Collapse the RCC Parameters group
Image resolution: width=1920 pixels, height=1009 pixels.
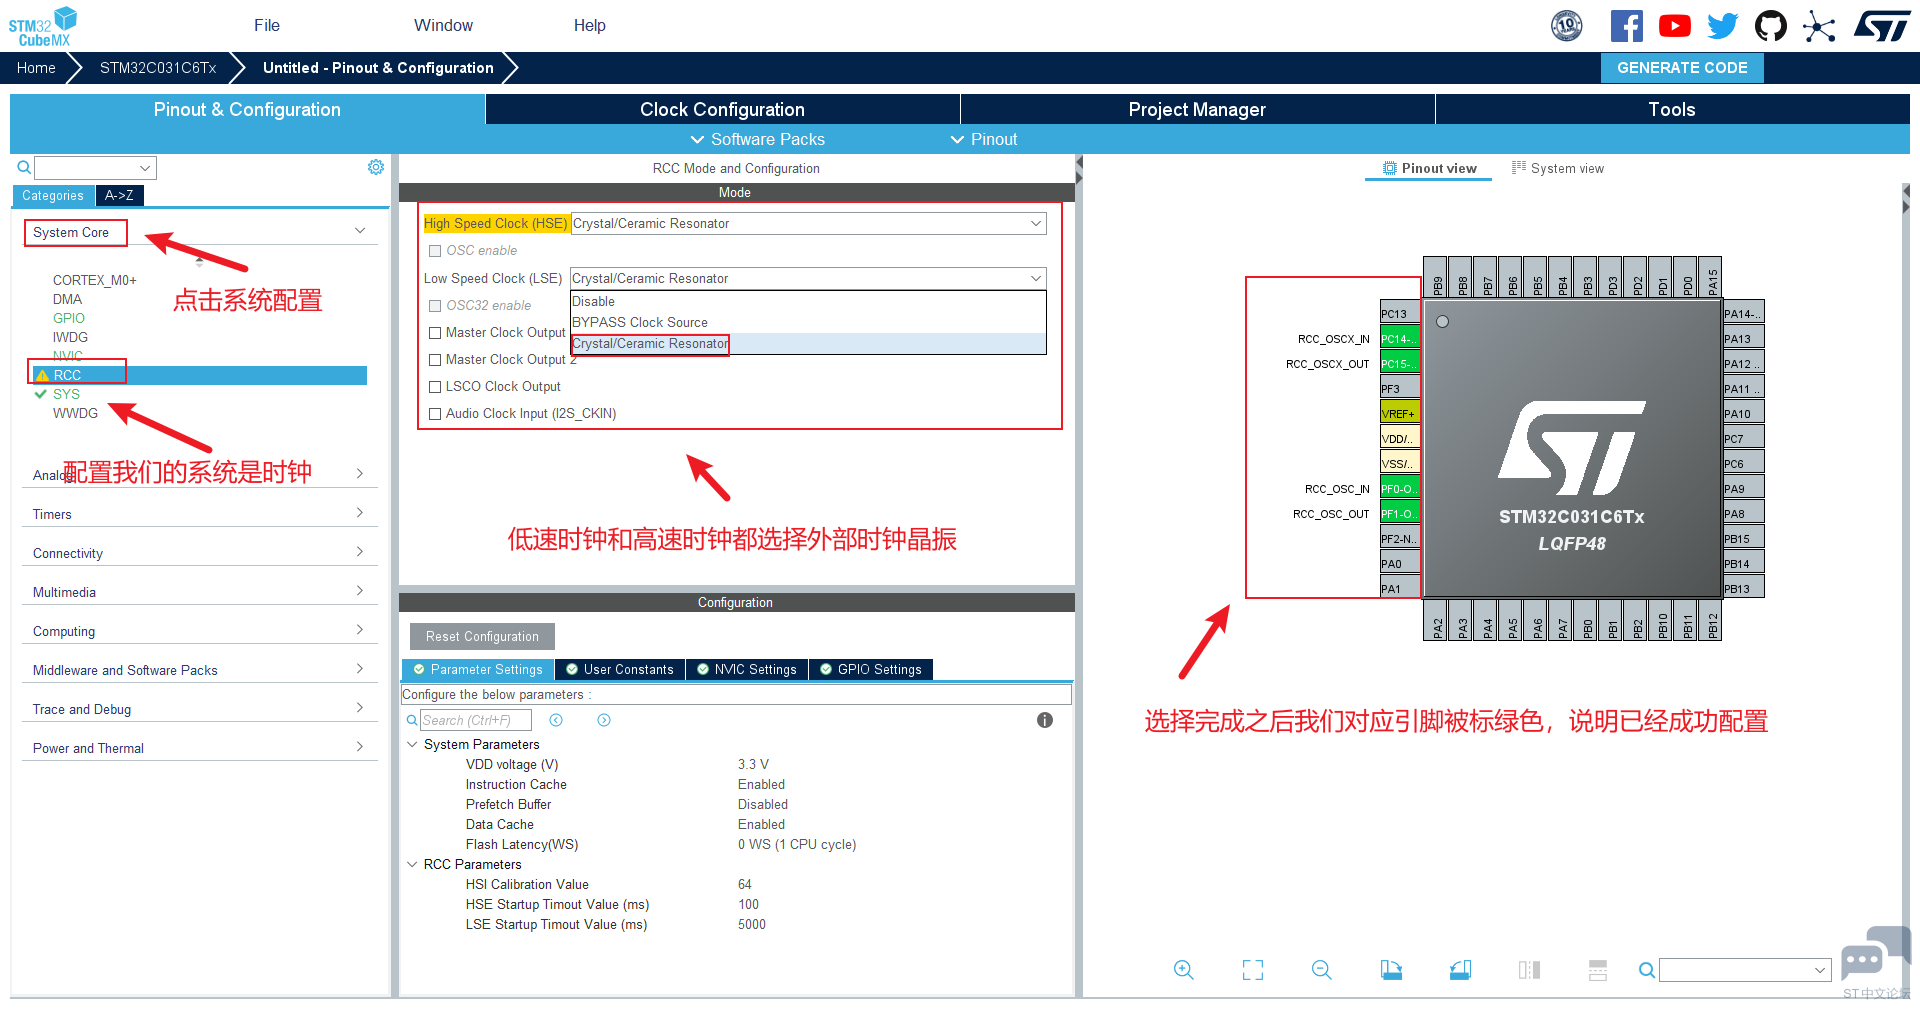point(412,865)
